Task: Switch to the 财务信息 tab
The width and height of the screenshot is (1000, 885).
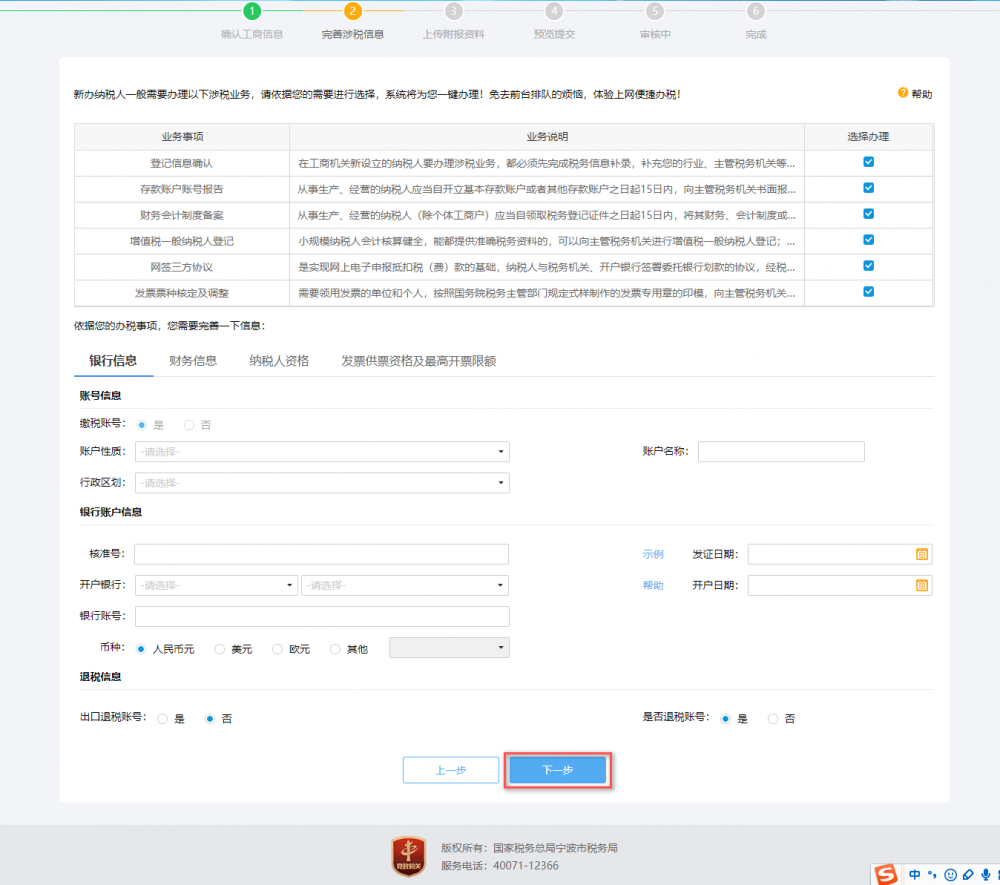Action: coord(193,361)
